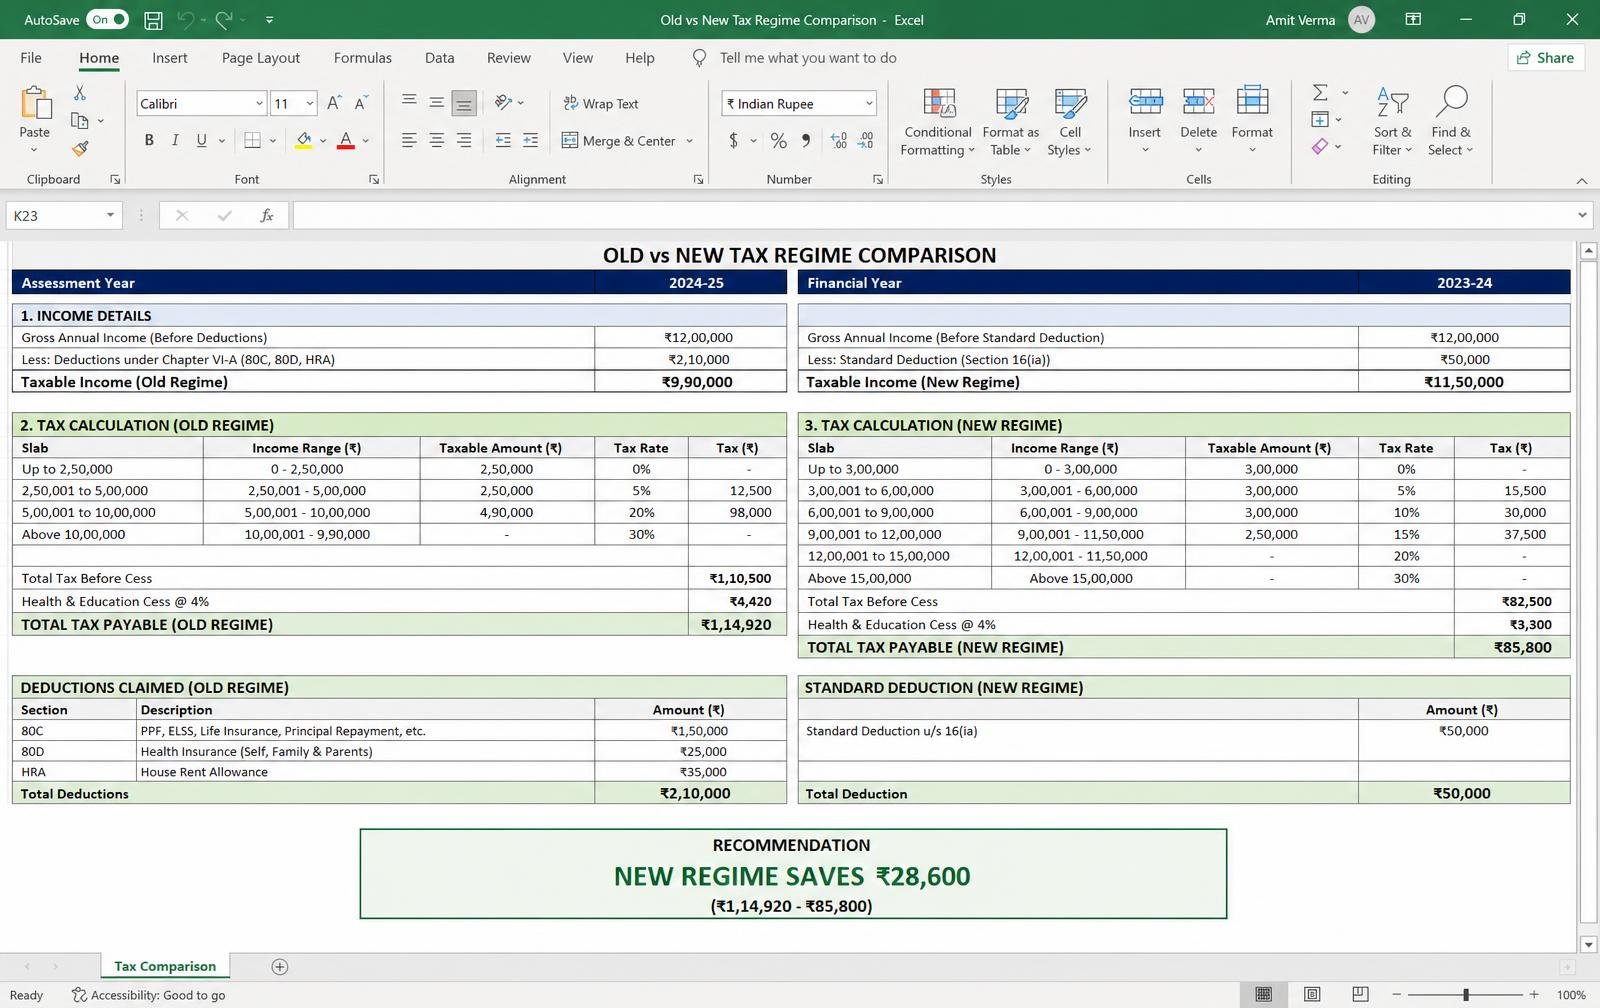Click the Redo arrow icon
The image size is (1600, 1008).
223,20
